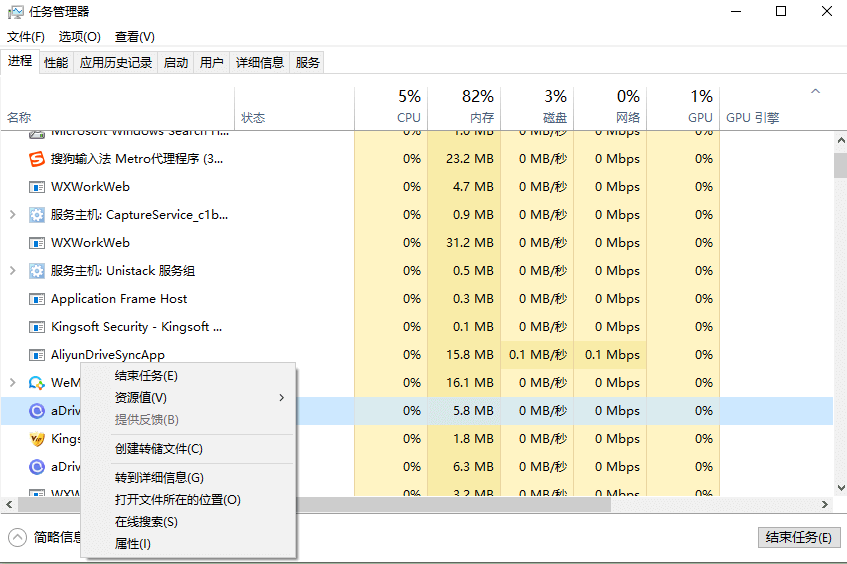Sort by the GPU engine (GPU 引擎) header
Viewport: 847px width, 564px height.
[x=777, y=107]
